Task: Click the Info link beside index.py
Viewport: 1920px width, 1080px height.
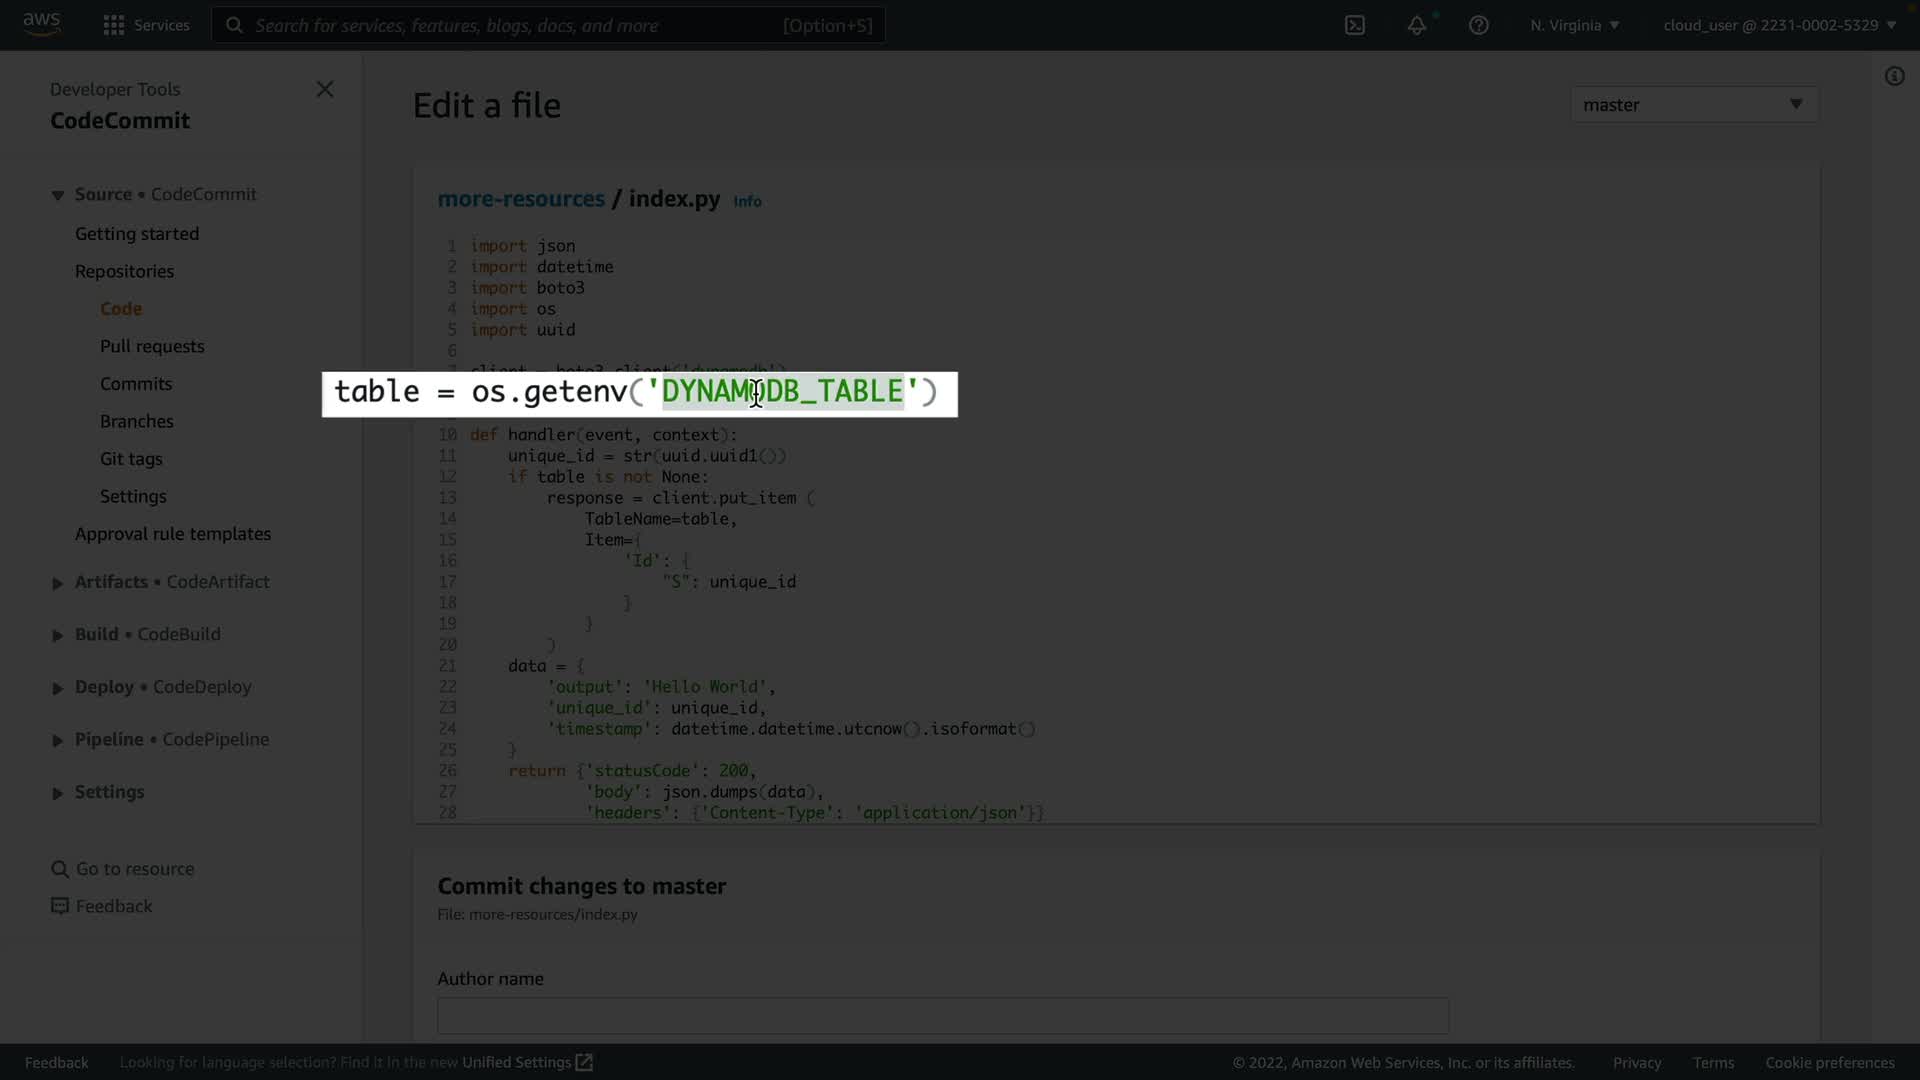Action: tap(747, 201)
